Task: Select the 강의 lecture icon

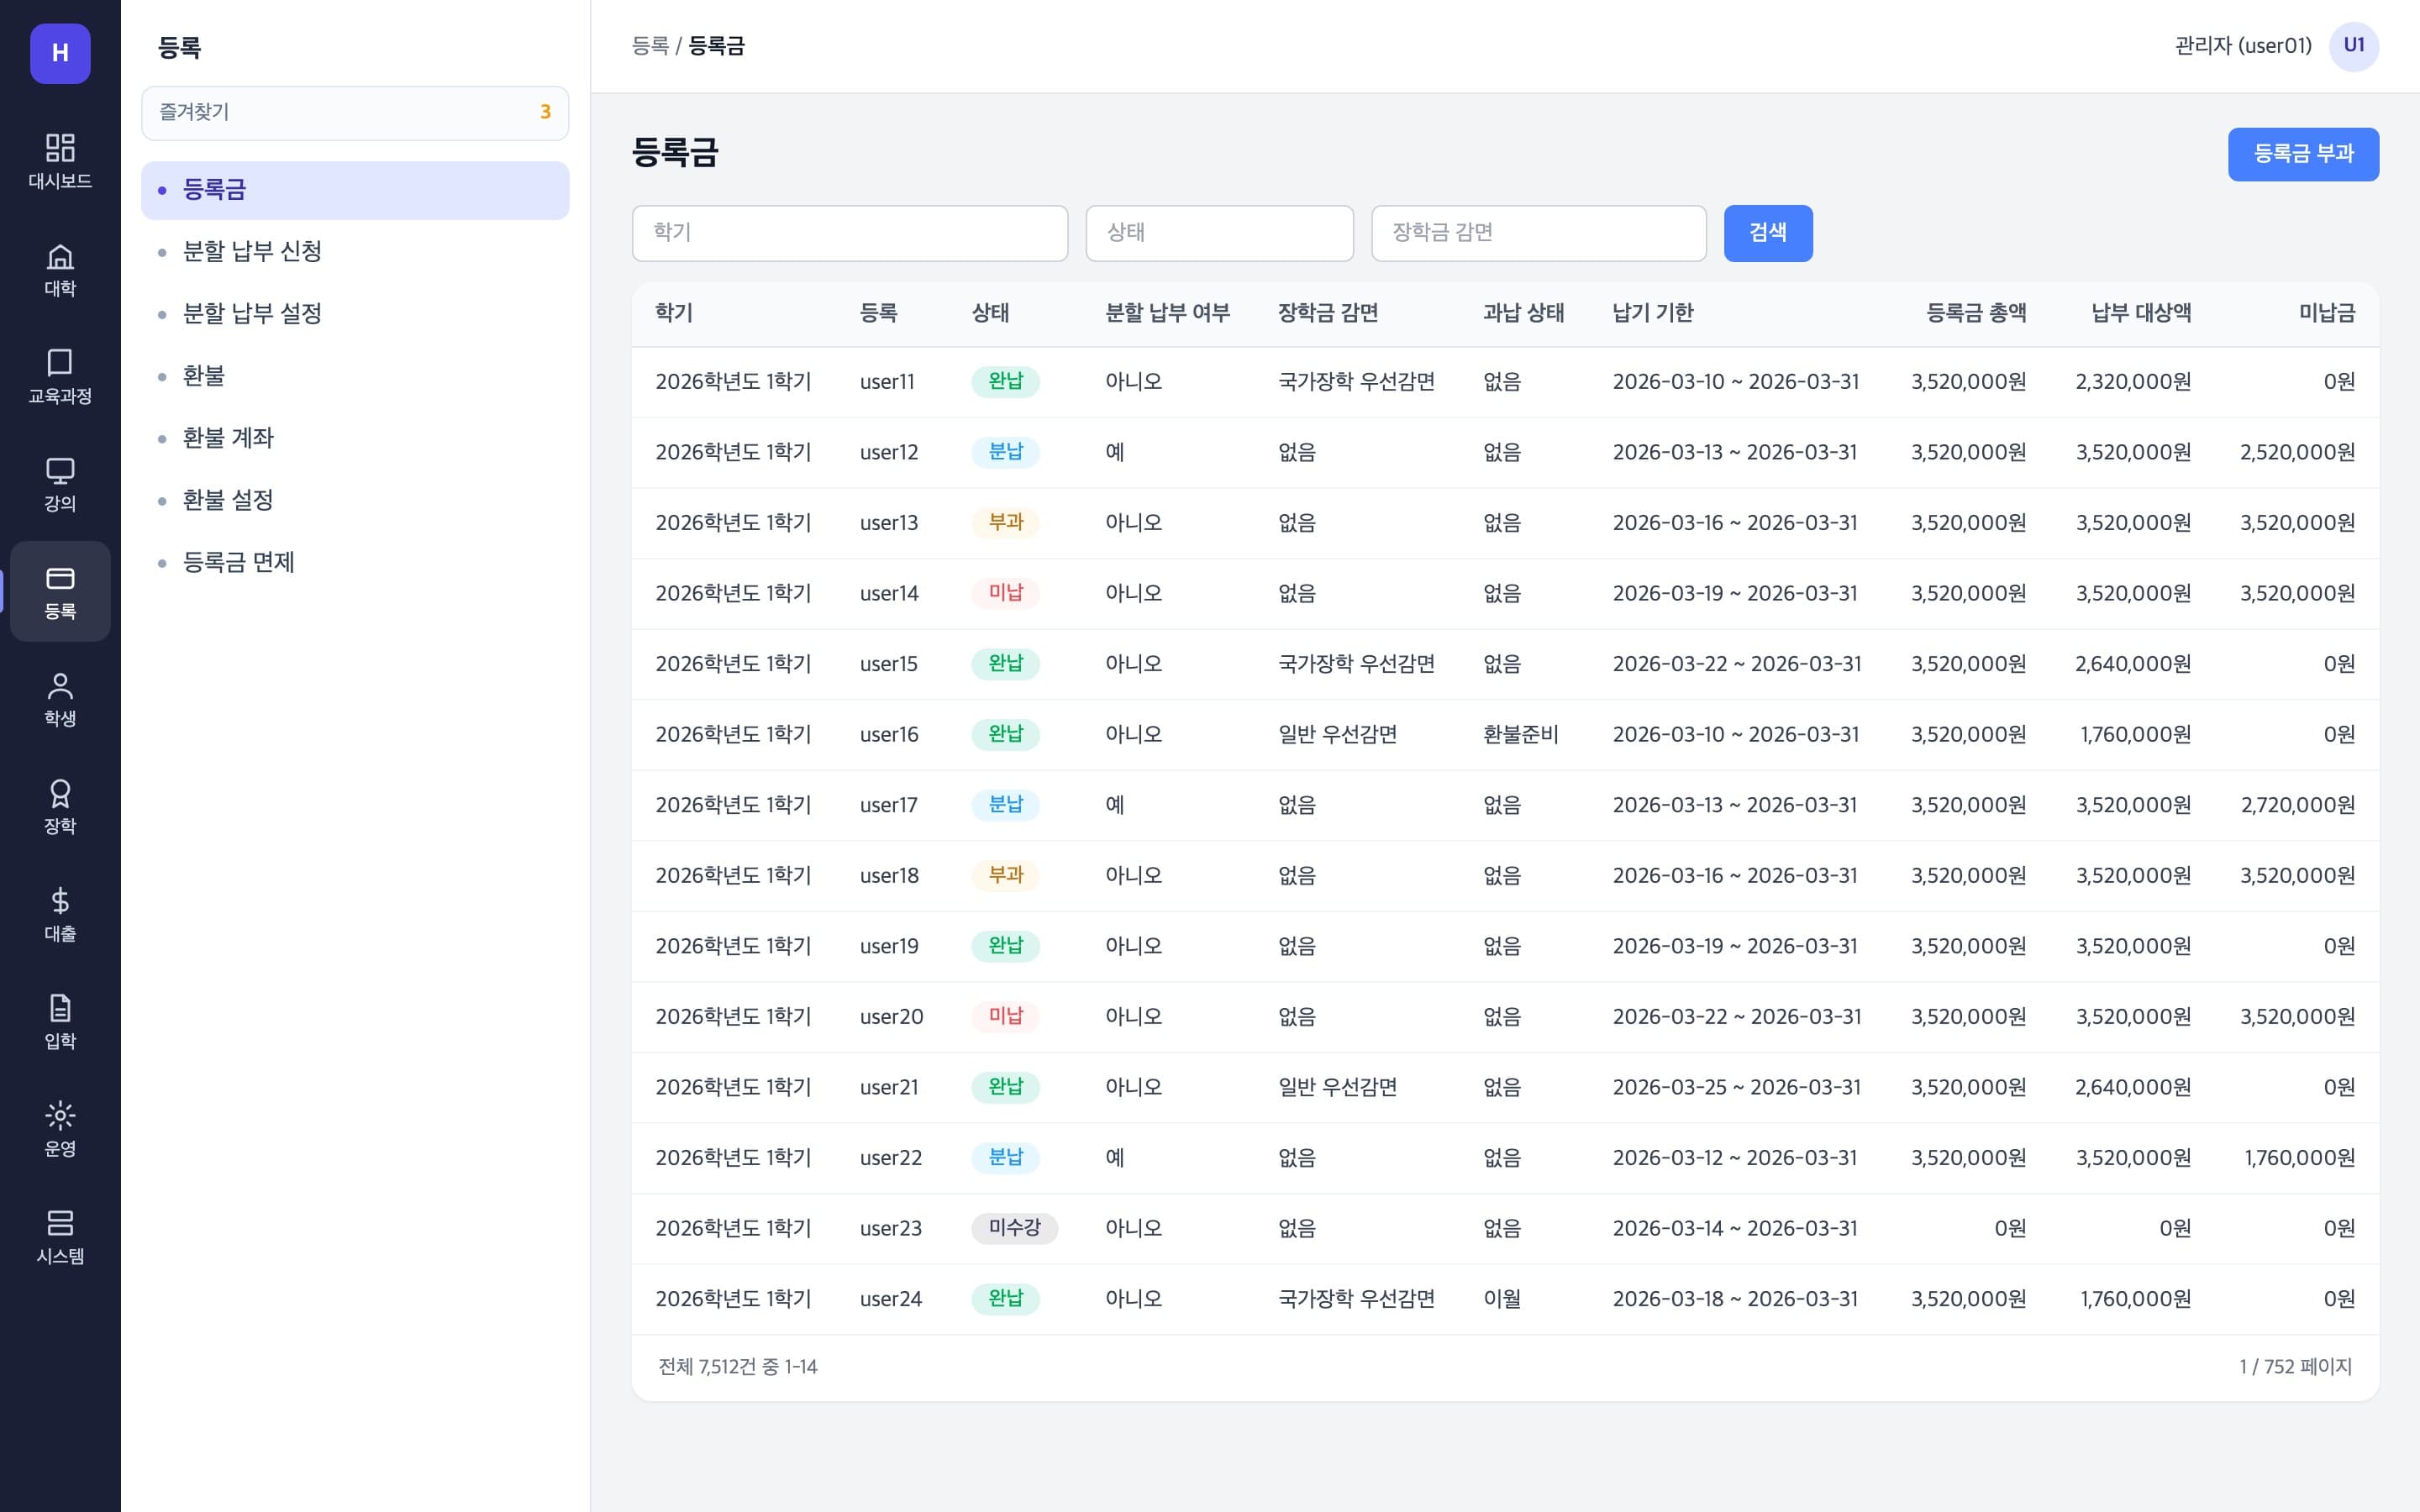Action: pyautogui.click(x=60, y=484)
